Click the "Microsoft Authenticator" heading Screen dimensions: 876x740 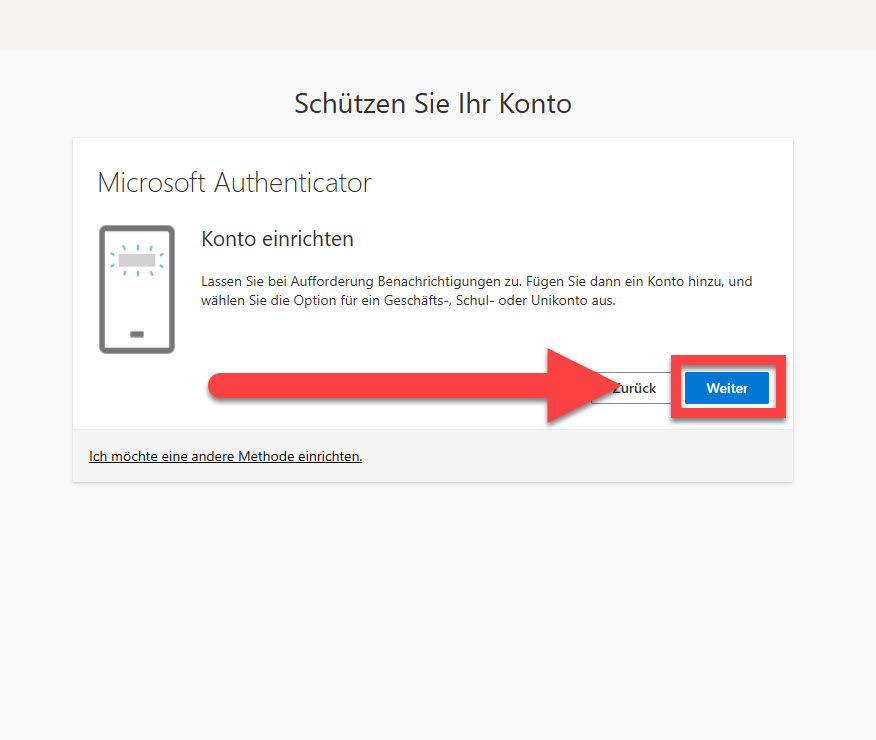234,183
